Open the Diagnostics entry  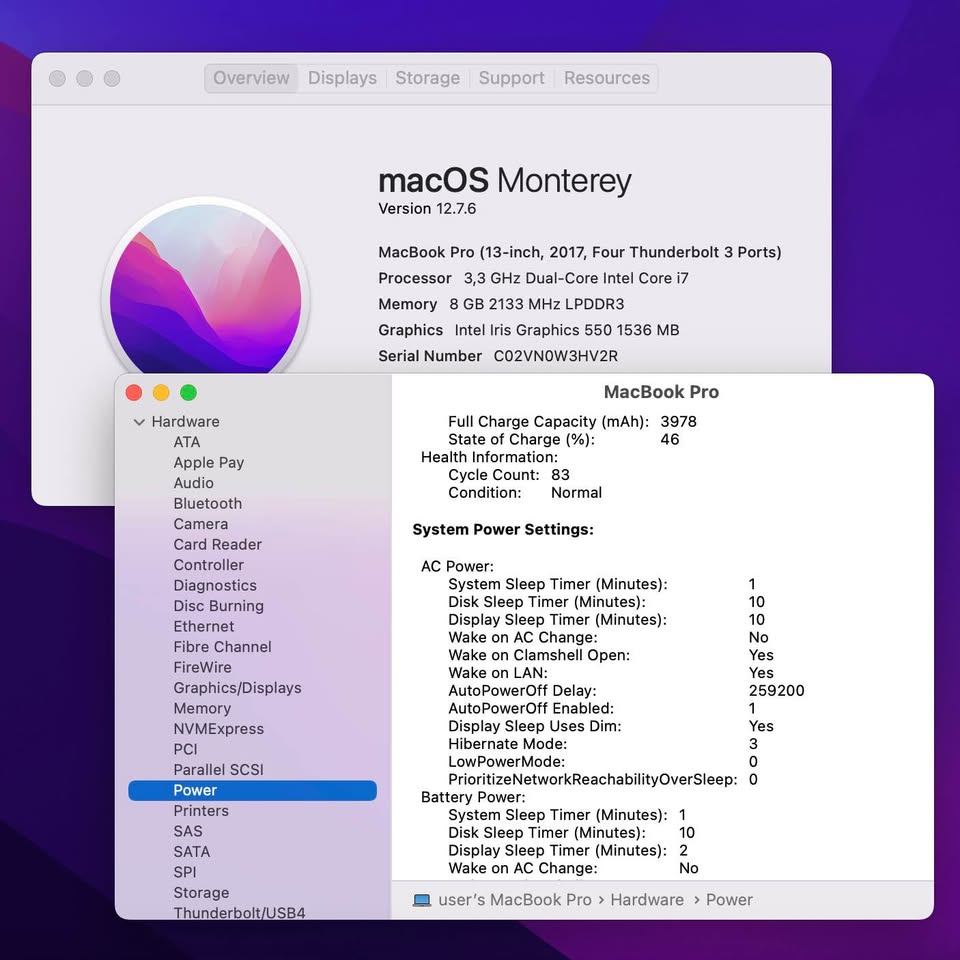point(215,585)
